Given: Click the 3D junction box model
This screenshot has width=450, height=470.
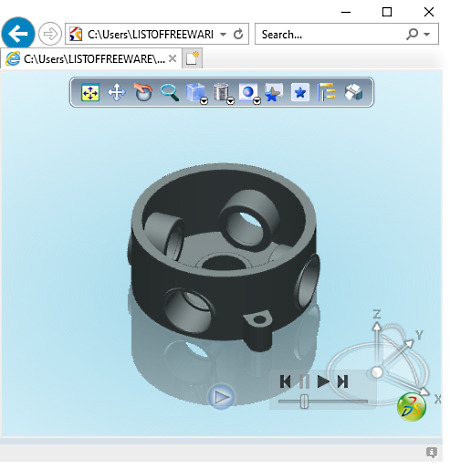Looking at the screenshot, I should (223, 257).
